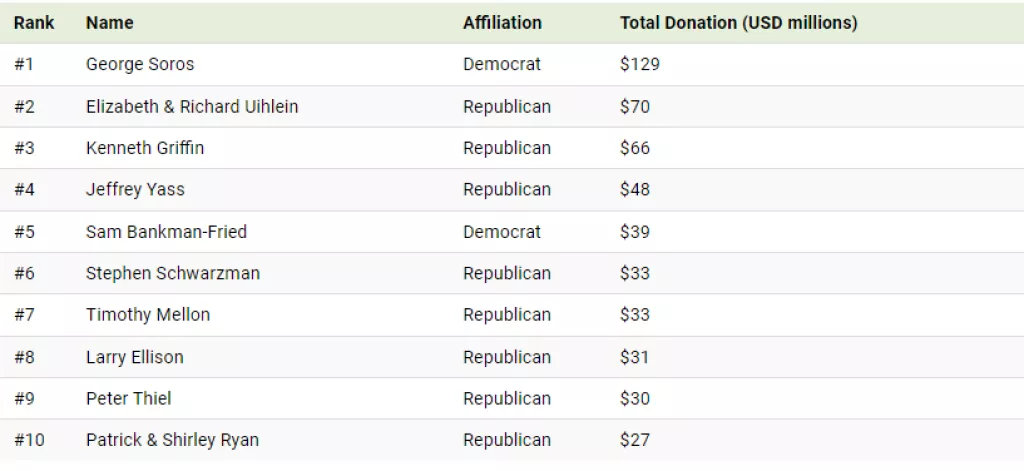Click the Rank column header
Viewport: 1024px width, 471px height.
pos(34,22)
